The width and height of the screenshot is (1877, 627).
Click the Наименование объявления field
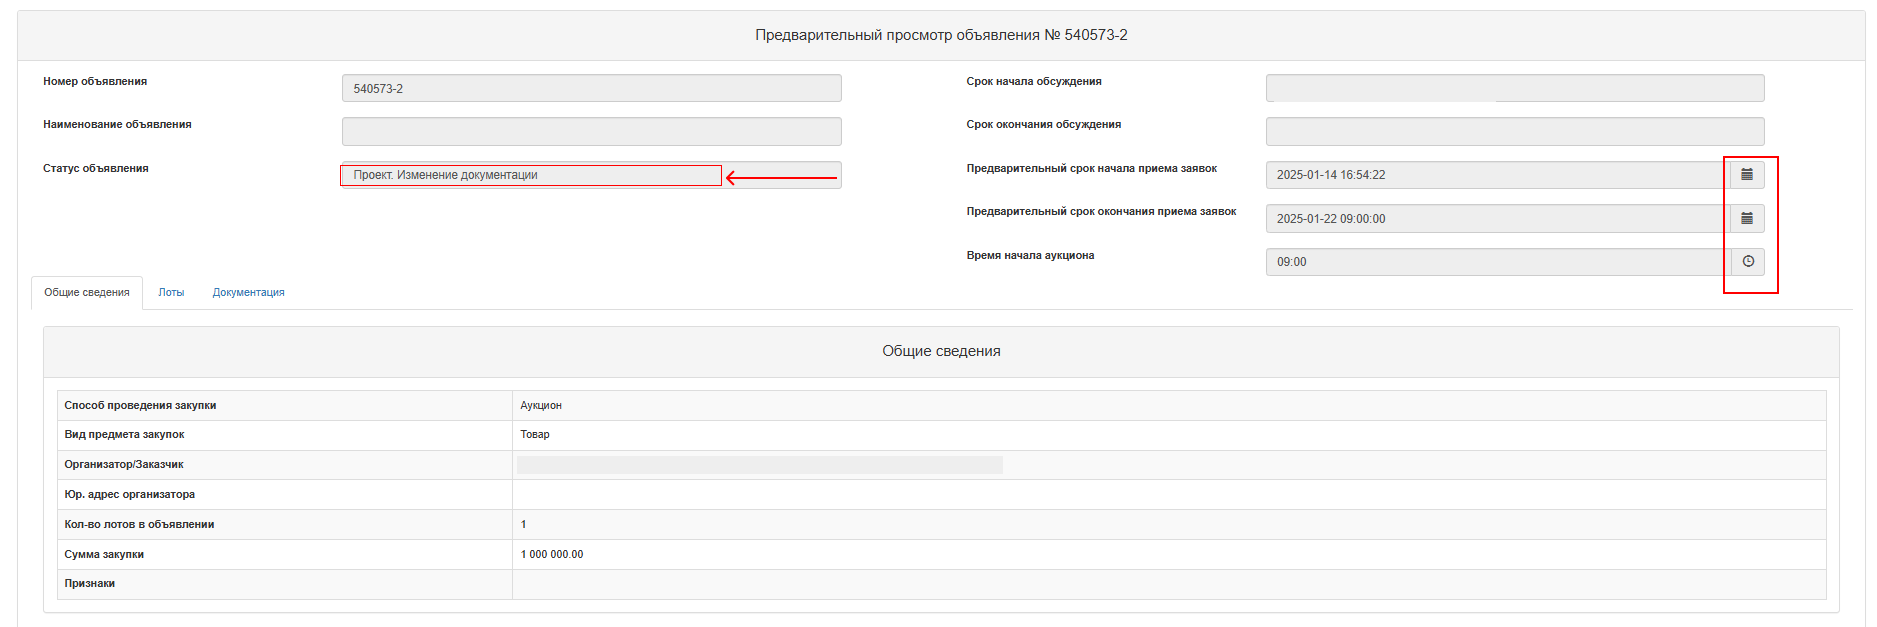[x=592, y=131]
